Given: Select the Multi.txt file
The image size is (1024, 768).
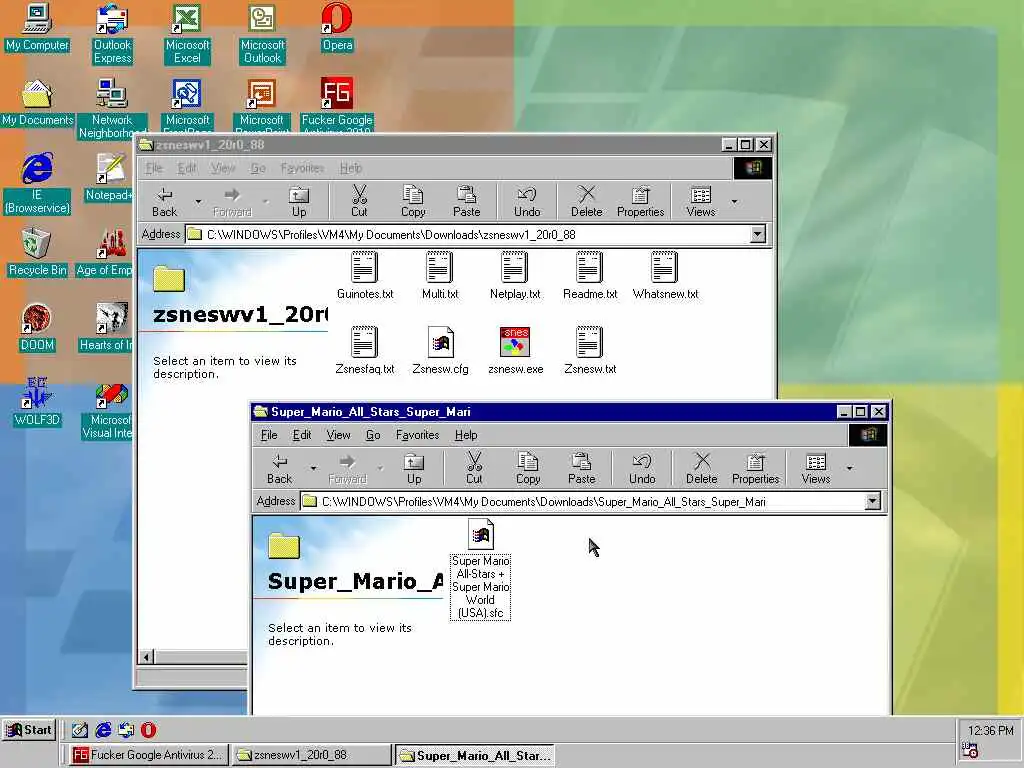Looking at the screenshot, I should (440, 276).
